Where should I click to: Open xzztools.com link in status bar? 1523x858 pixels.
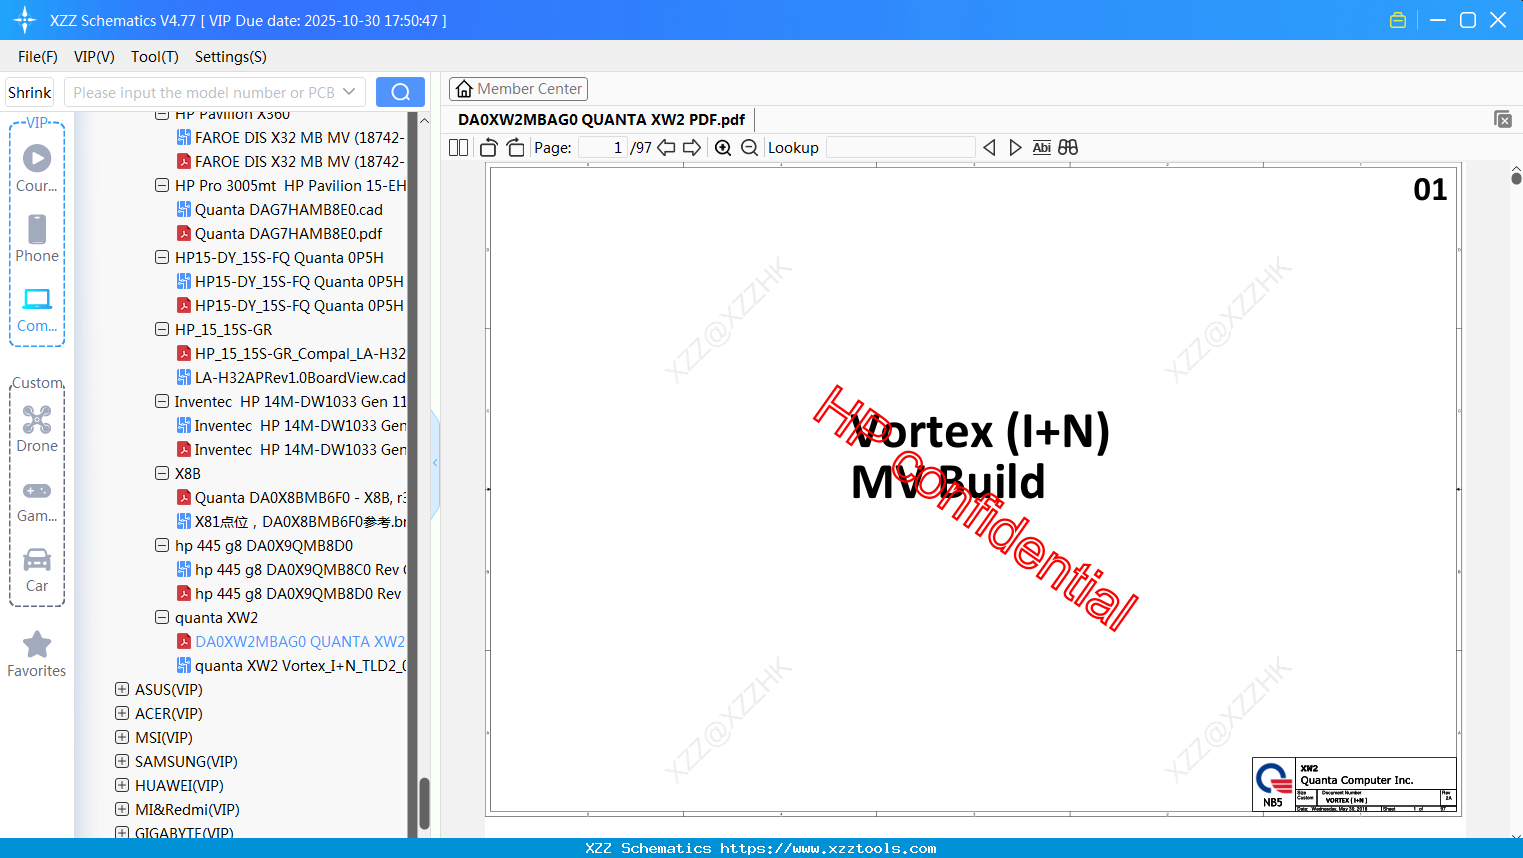pyautogui.click(x=828, y=848)
